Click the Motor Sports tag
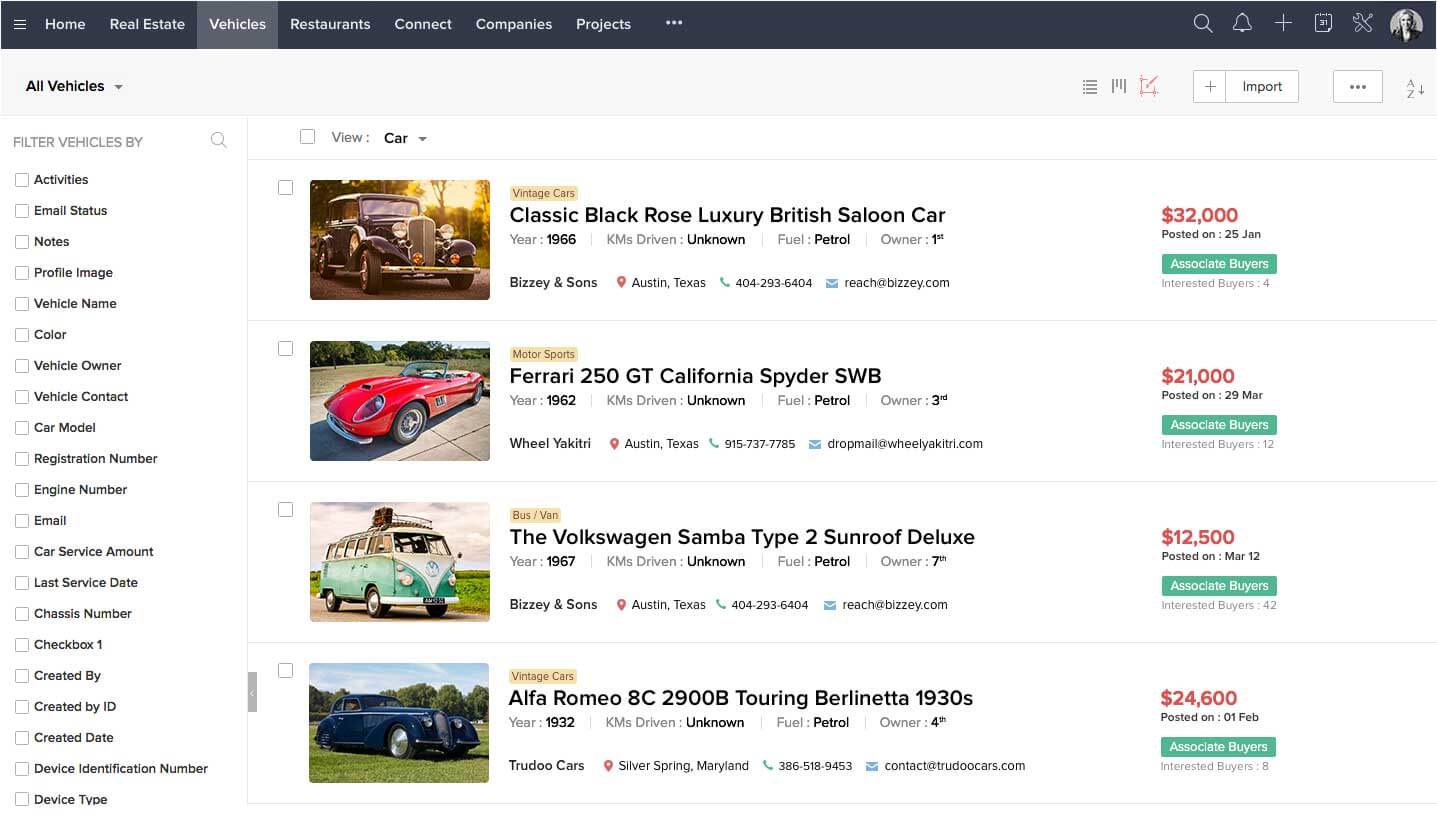 tap(543, 354)
